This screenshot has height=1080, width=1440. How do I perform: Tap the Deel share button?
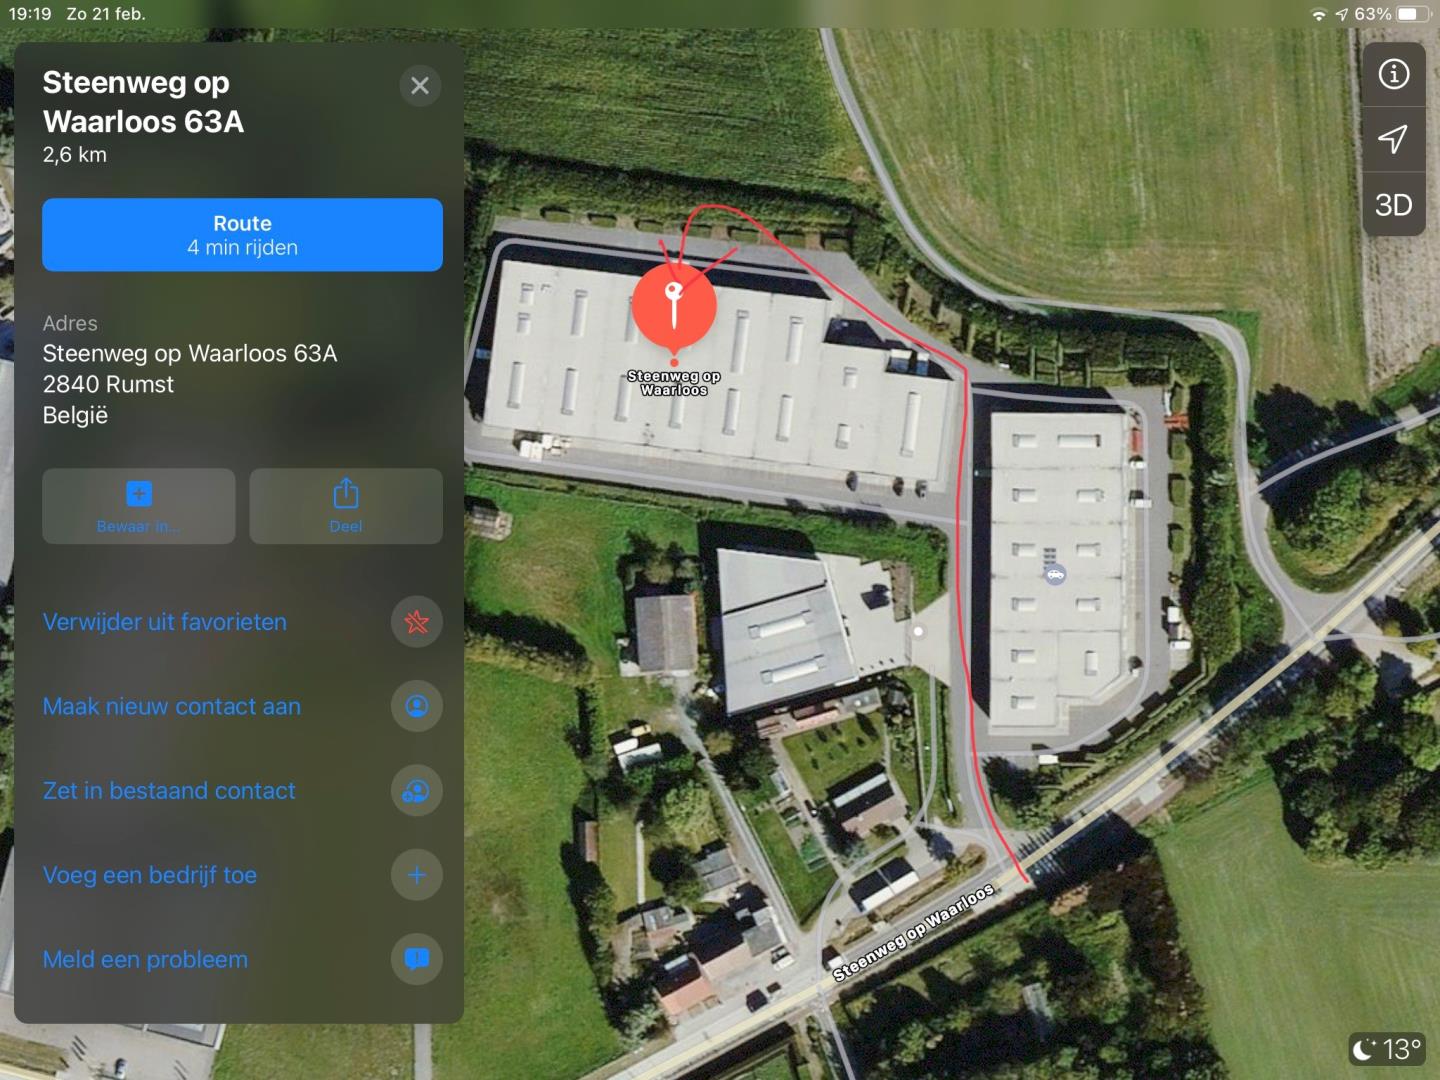point(346,506)
